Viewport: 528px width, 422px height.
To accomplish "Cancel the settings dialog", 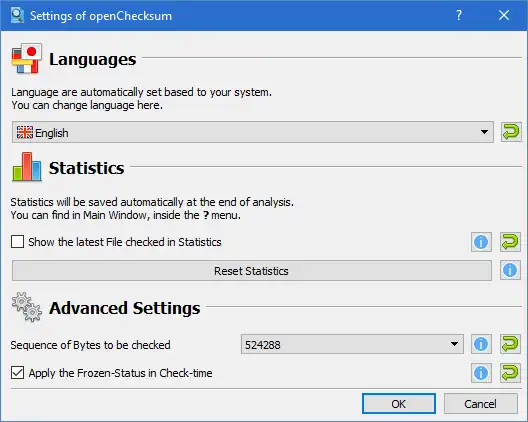I will point(481,403).
